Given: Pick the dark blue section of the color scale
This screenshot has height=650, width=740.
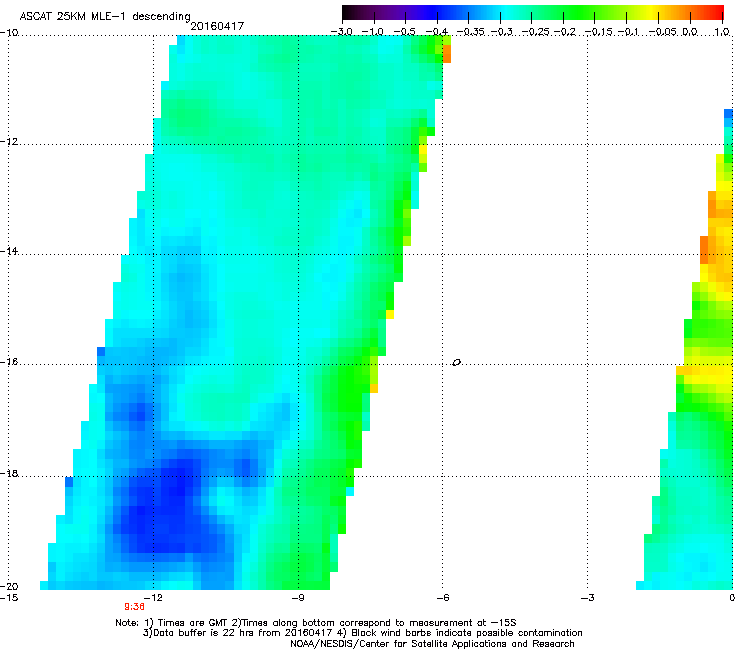Looking at the screenshot, I should [x=432, y=12].
